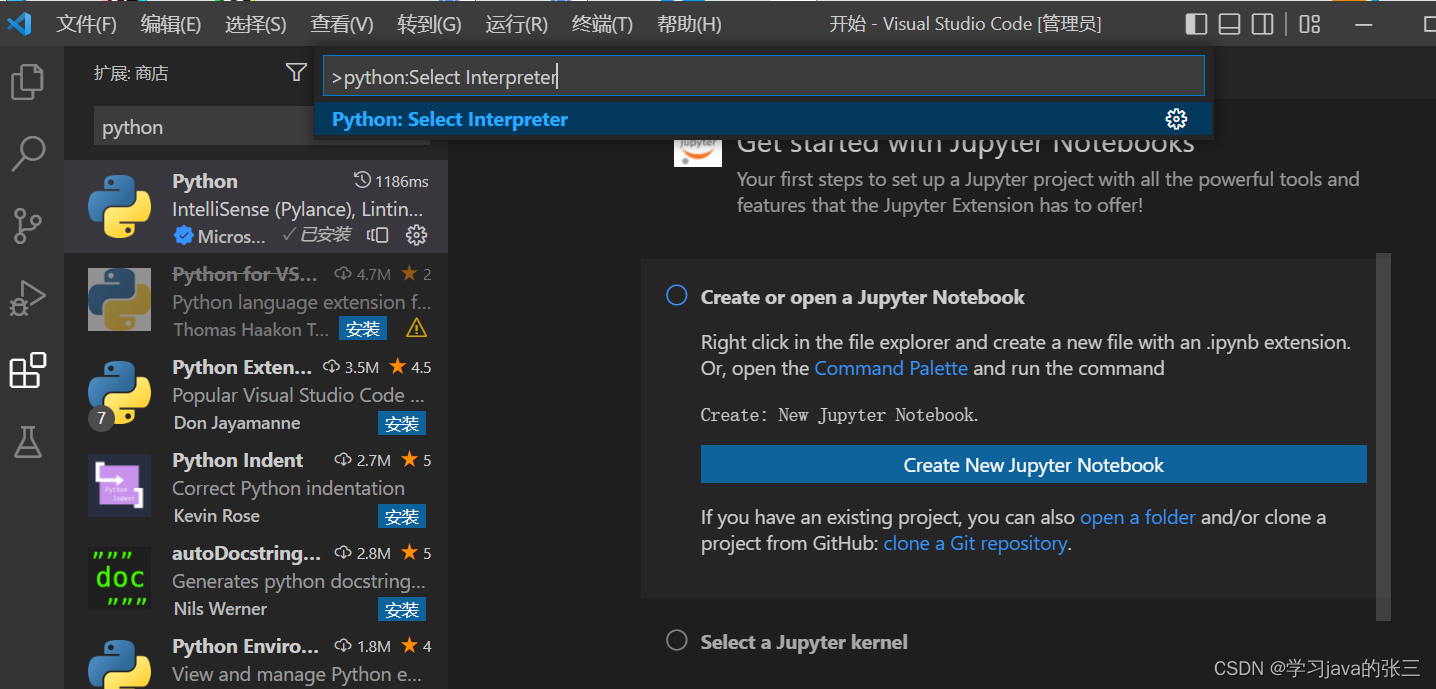Install the autoDocstring extension
1436x689 pixels.
(402, 609)
